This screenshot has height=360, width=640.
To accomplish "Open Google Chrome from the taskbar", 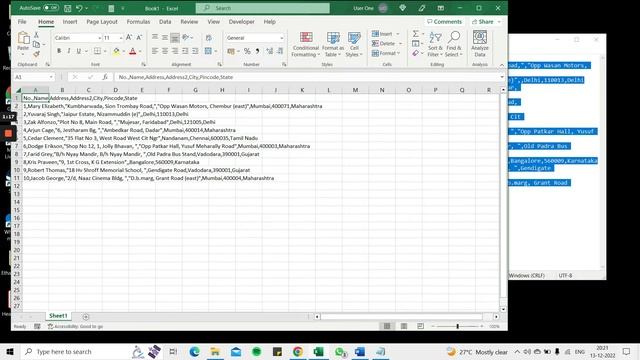I will (298, 351).
